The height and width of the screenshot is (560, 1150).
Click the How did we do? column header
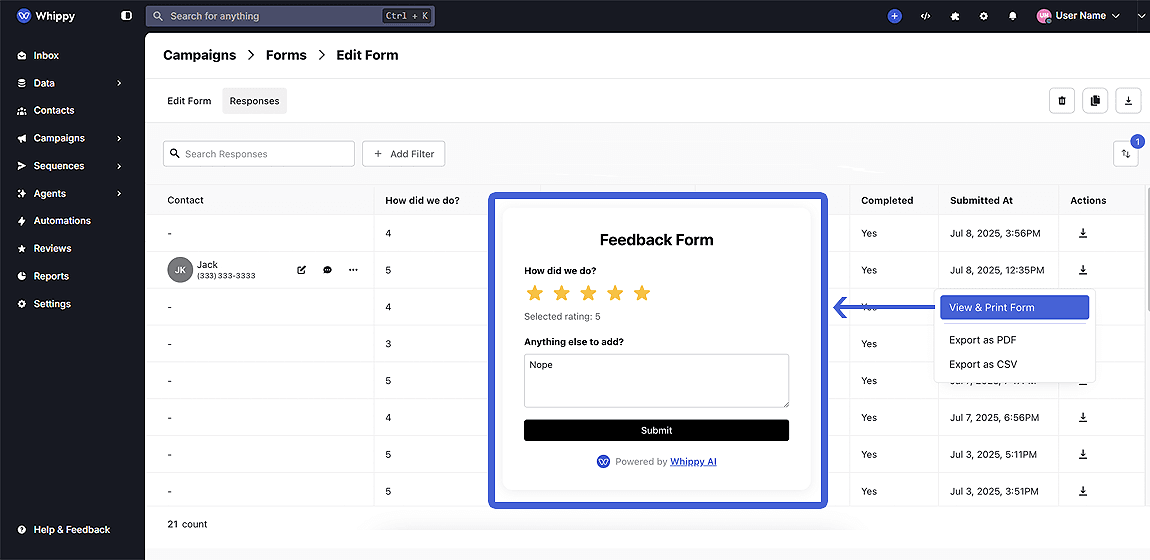422,200
